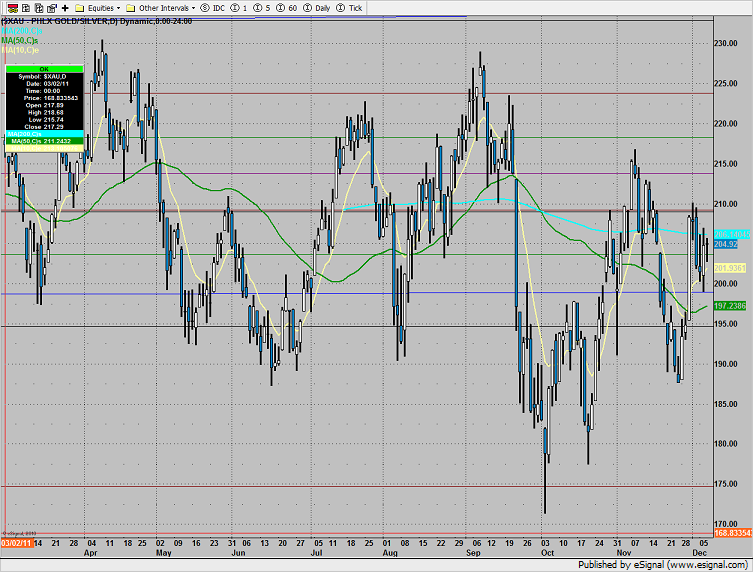The width and height of the screenshot is (753, 572).
Task: Click the MA(50,C)s study label
Action: pyautogui.click(x=22, y=40)
